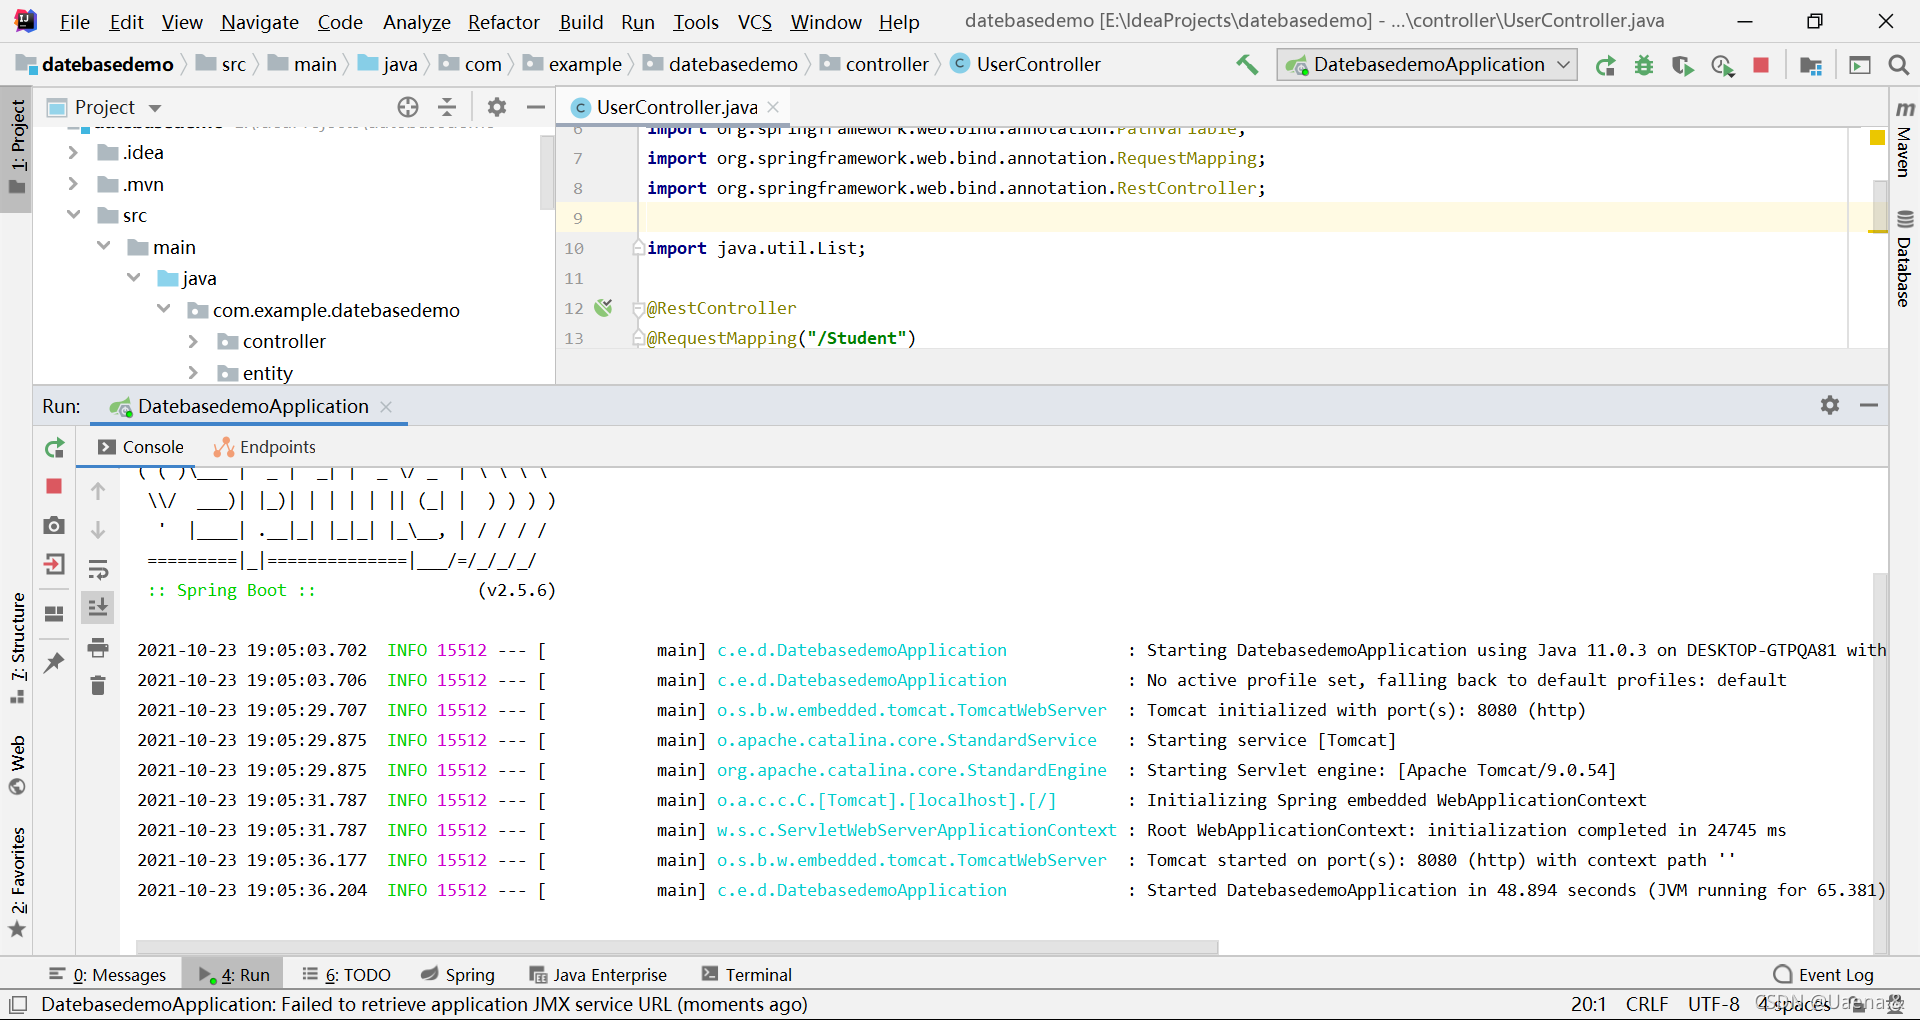Screen dimensions: 1920x1020
Task: Start debugging with the bug icon
Action: 1643,65
